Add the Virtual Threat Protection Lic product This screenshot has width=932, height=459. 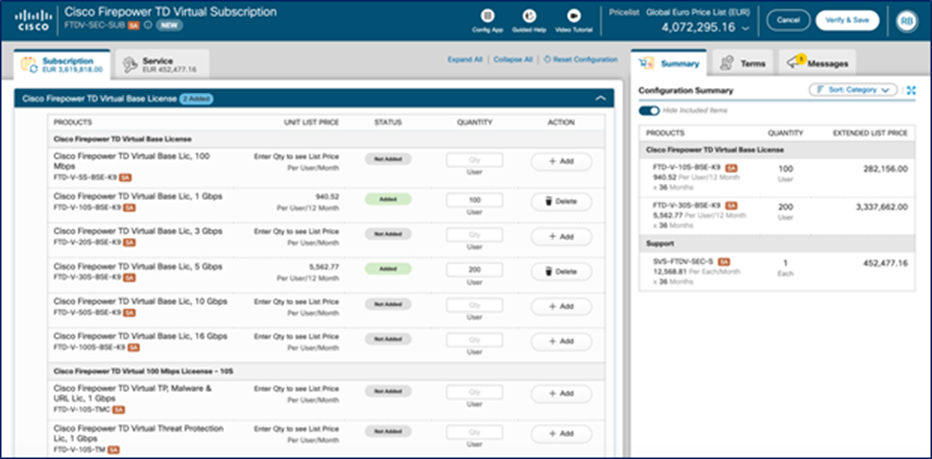(561, 434)
